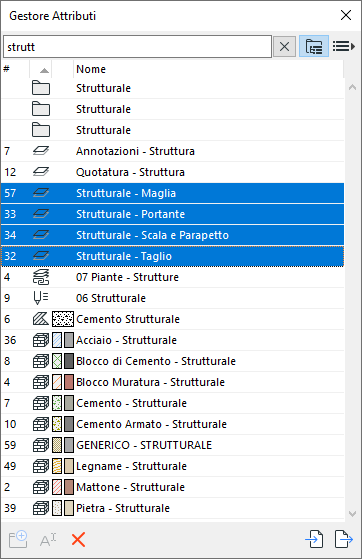Click scrollbar up arrow

352,87
